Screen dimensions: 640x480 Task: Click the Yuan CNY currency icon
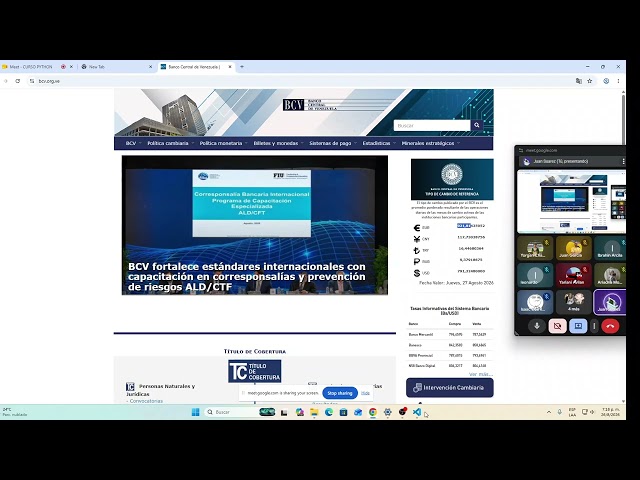[x=417, y=239]
